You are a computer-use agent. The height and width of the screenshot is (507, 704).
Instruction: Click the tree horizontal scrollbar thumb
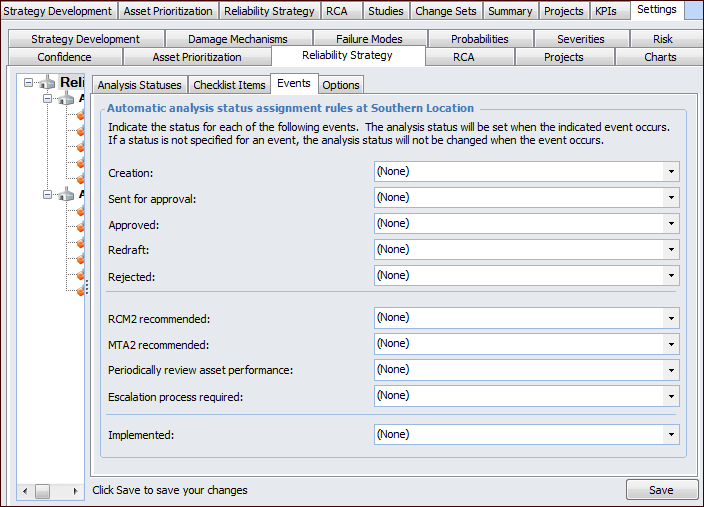(x=42, y=491)
